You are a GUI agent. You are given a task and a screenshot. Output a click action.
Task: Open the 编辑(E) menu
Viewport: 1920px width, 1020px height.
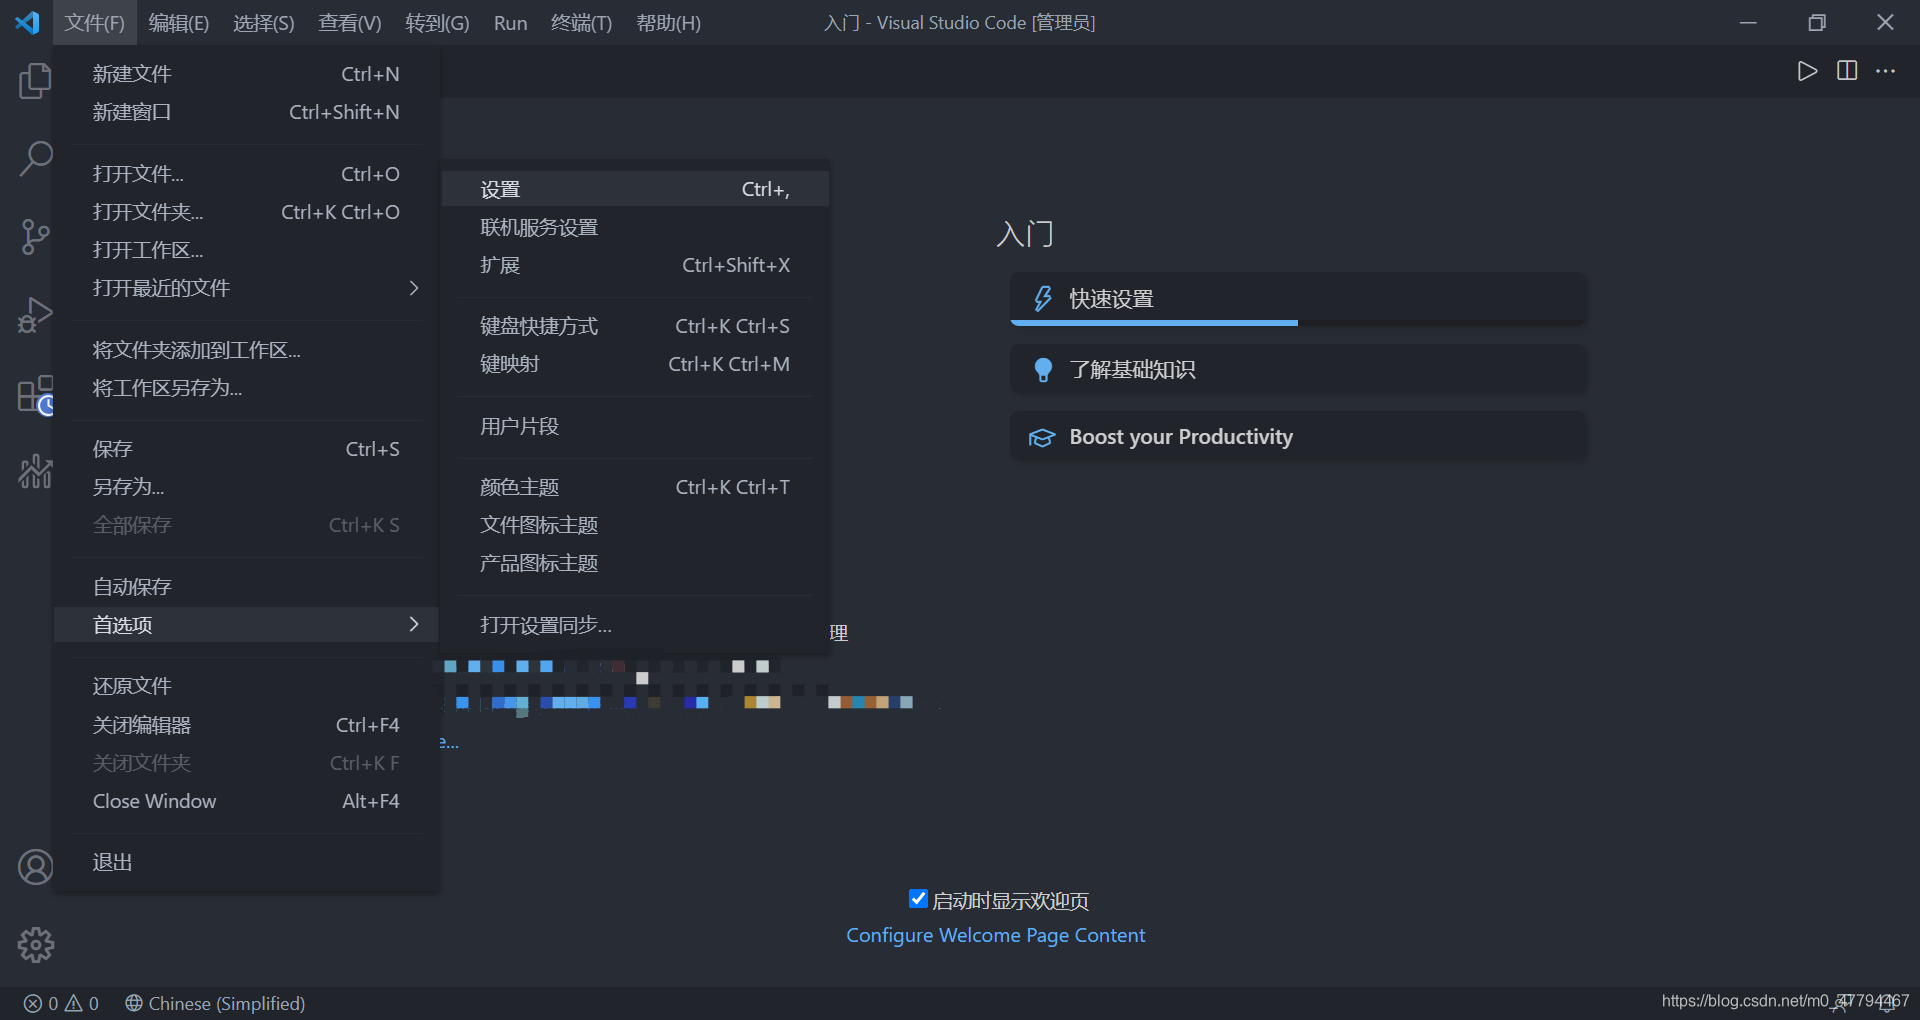tap(179, 22)
